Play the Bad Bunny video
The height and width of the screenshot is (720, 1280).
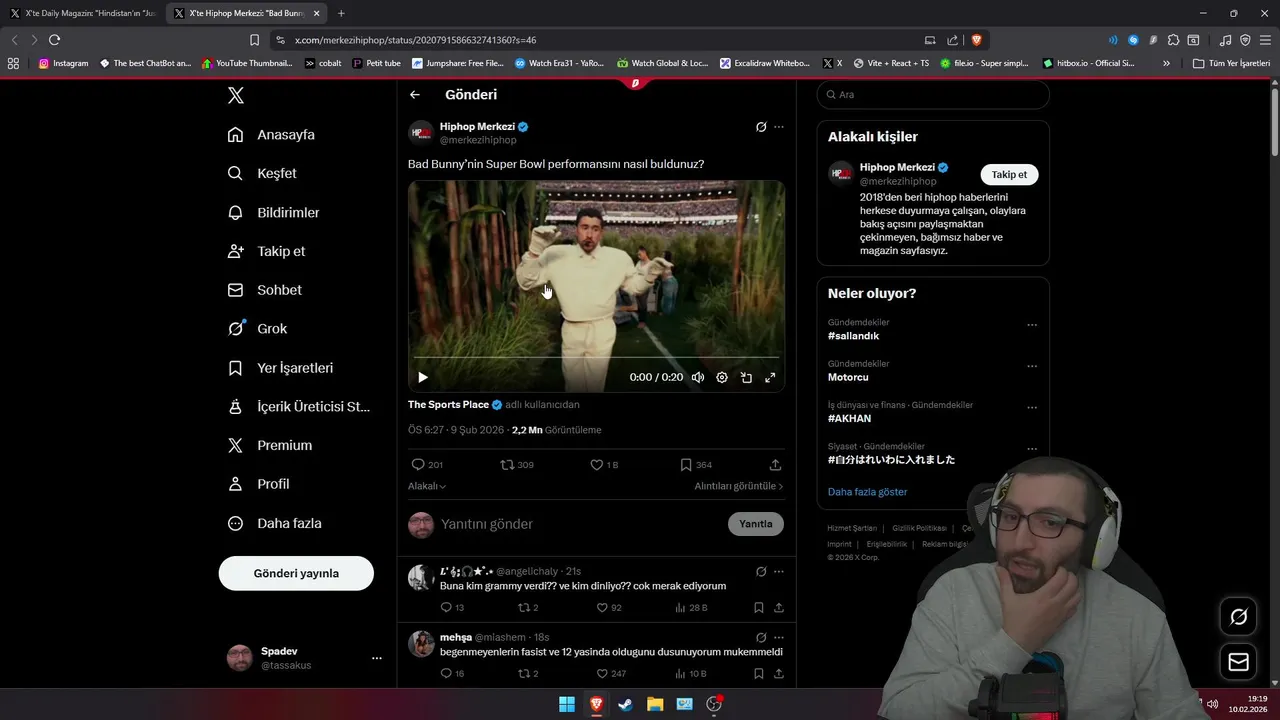(x=423, y=377)
